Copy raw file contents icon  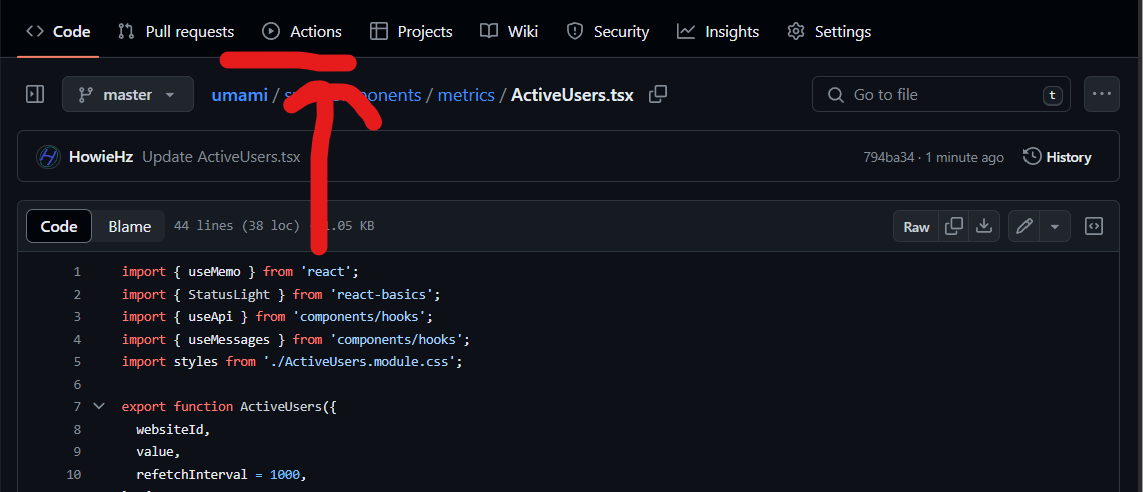(953, 226)
